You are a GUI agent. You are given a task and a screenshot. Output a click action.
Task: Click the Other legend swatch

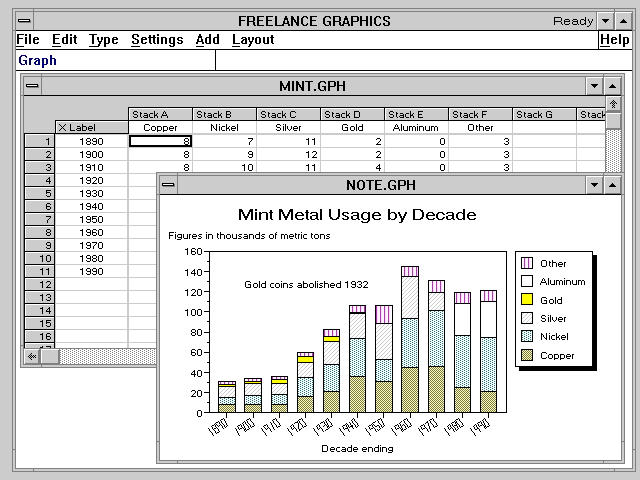527,263
